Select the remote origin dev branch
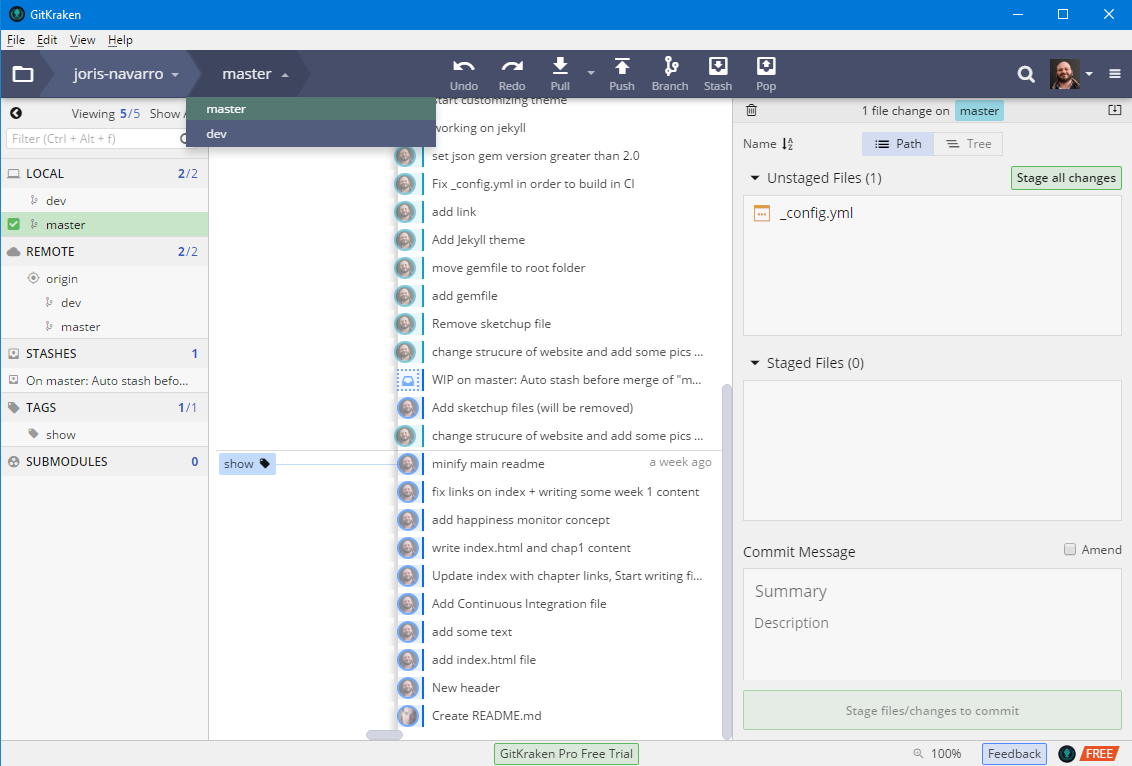This screenshot has width=1132, height=766. point(105,303)
